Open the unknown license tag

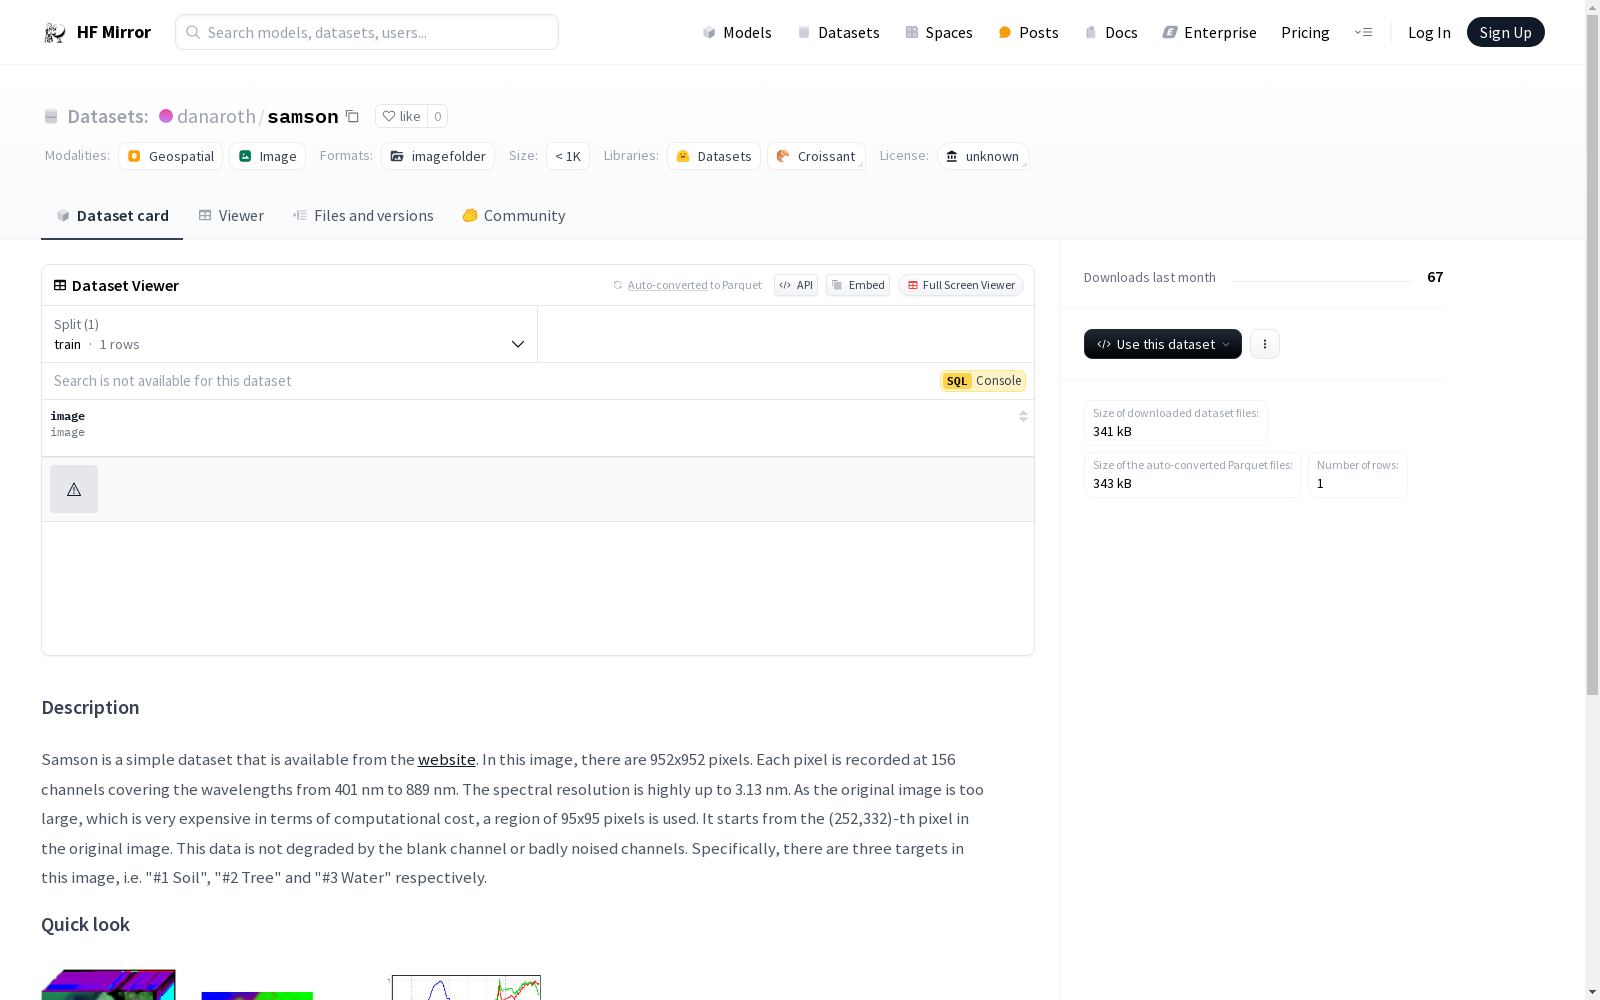[983, 156]
